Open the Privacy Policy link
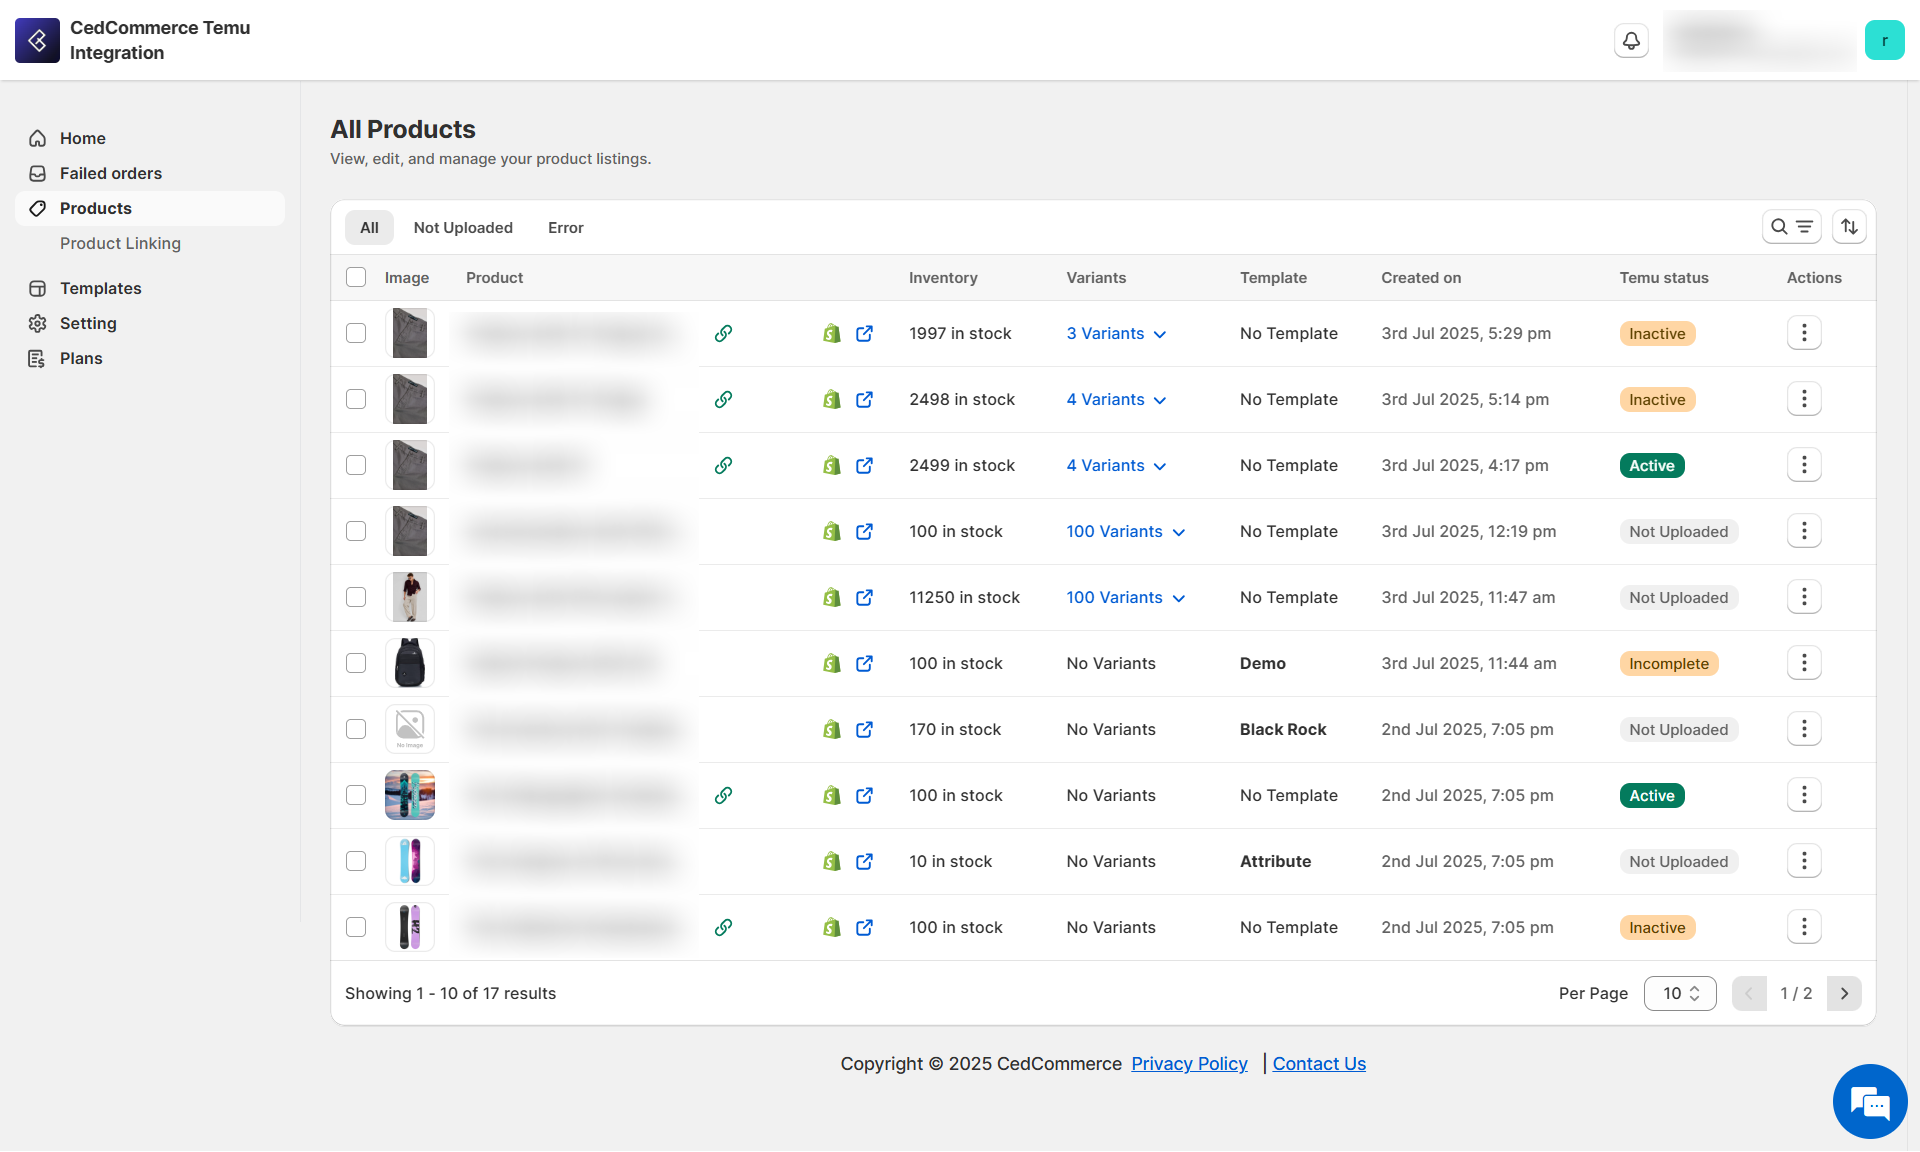Viewport: 1920px width, 1152px height. (x=1189, y=1063)
